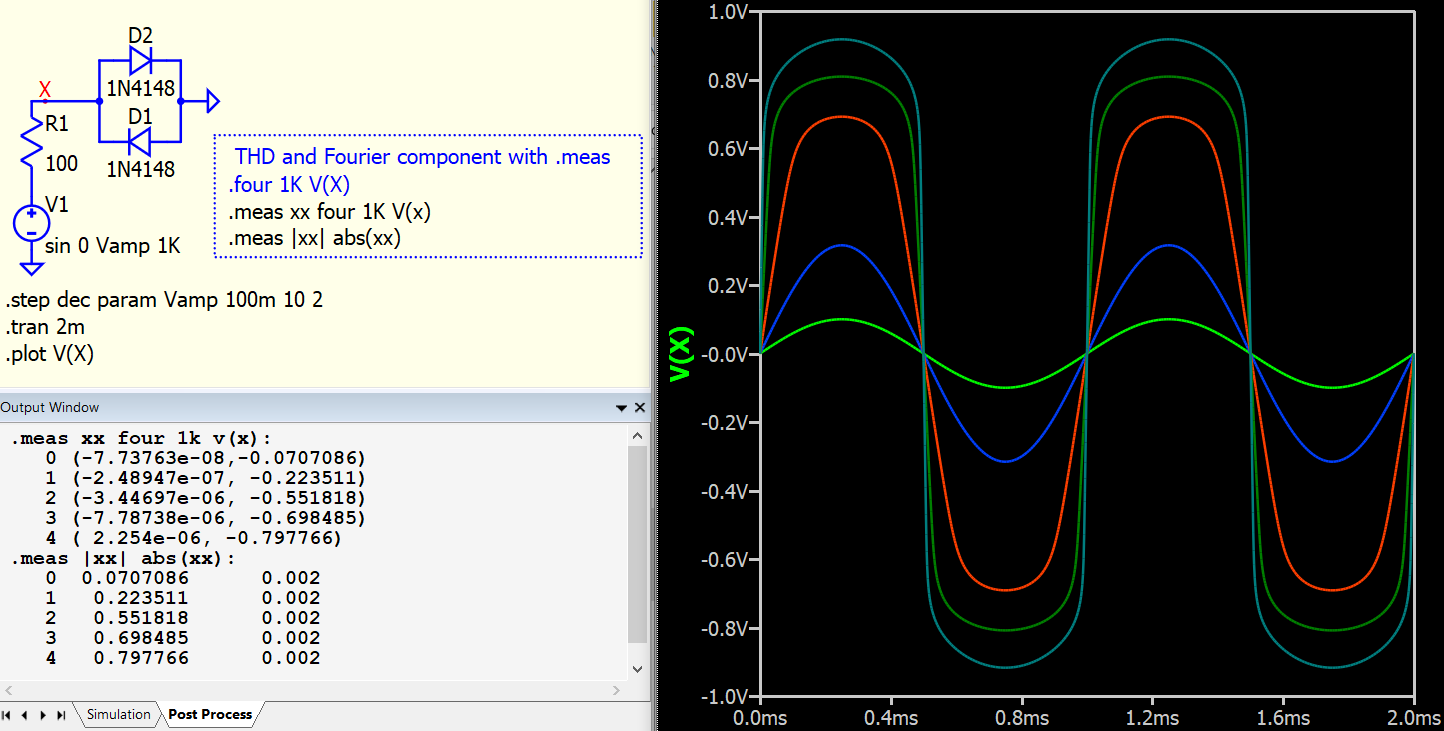Click output row with -7.78738e-06
The height and width of the screenshot is (731, 1444).
[x=206, y=518]
